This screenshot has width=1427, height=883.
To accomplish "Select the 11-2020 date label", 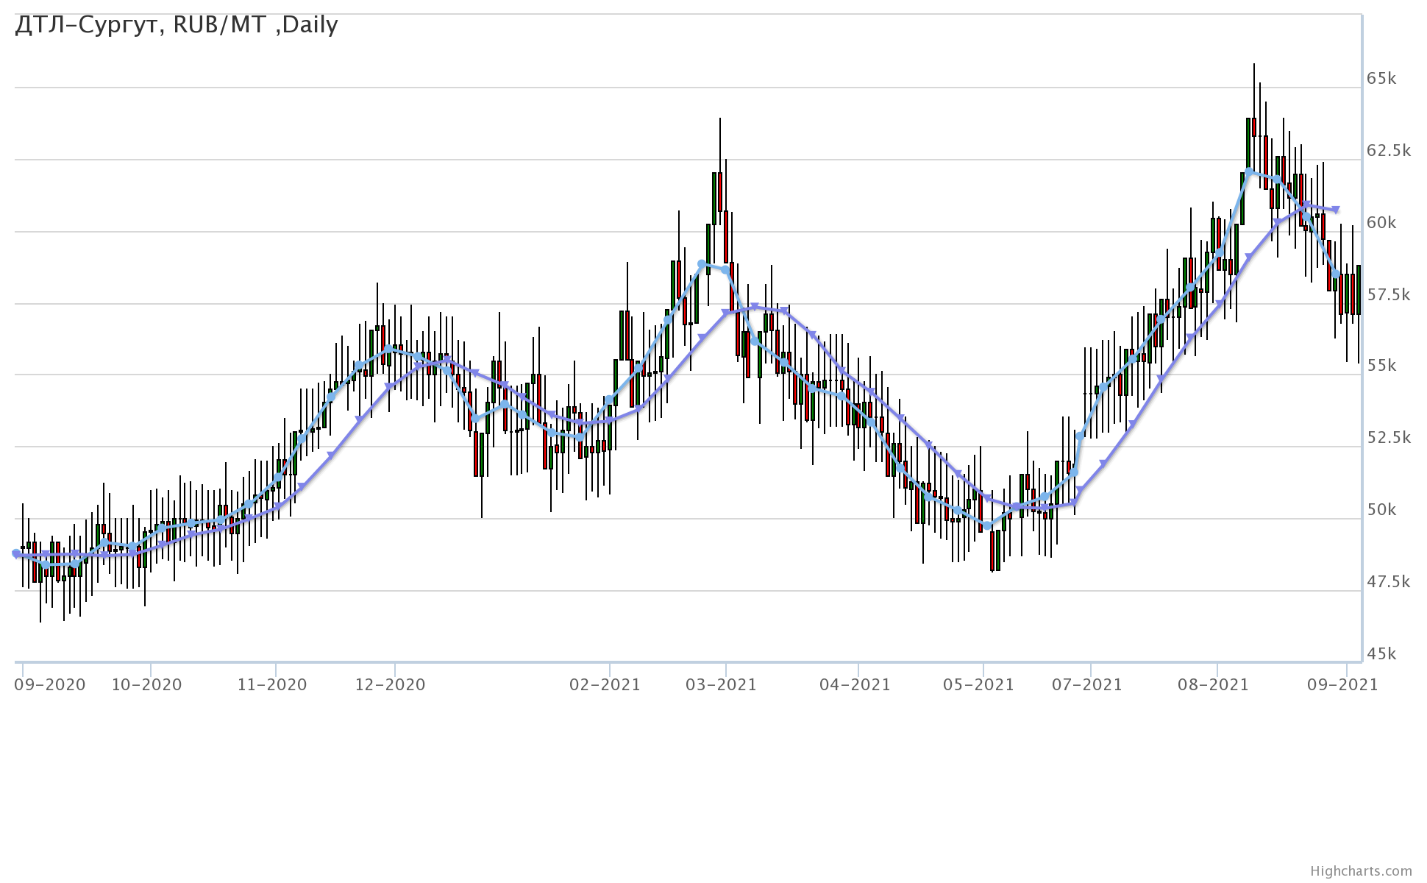I will 271,685.
